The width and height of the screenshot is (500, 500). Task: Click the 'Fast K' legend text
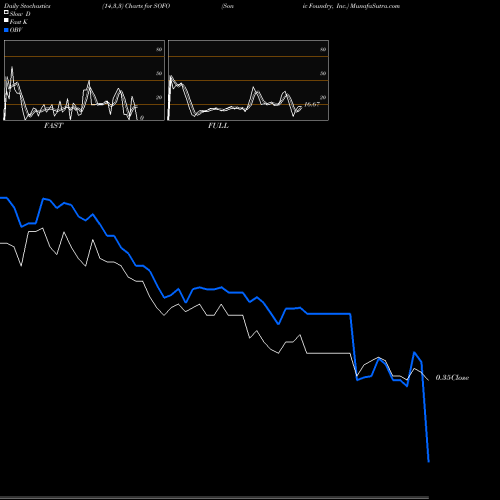19,22
